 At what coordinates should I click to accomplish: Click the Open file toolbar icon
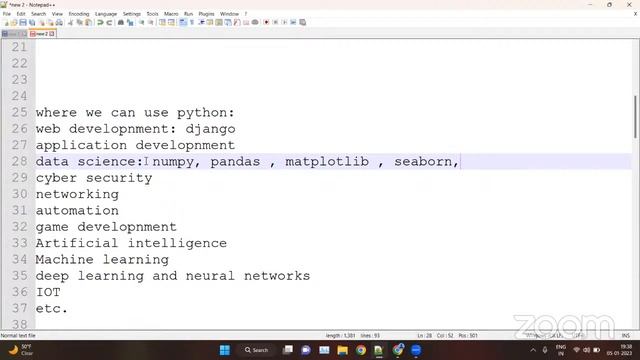[14, 22]
